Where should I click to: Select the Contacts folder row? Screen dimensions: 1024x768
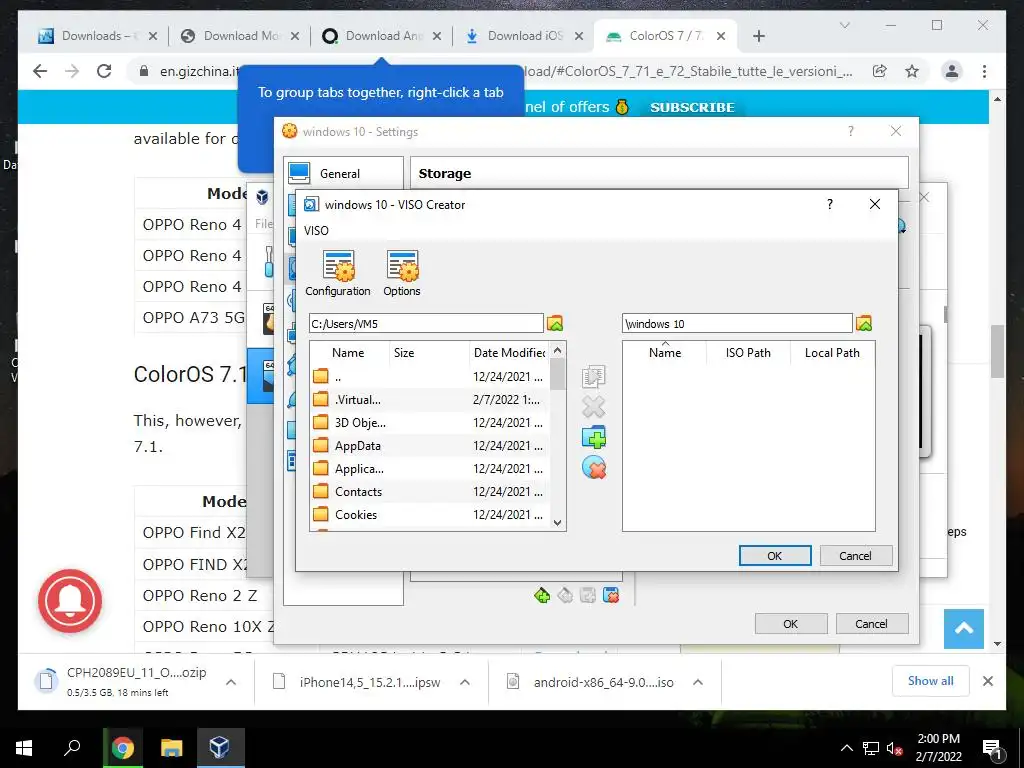coord(429,491)
